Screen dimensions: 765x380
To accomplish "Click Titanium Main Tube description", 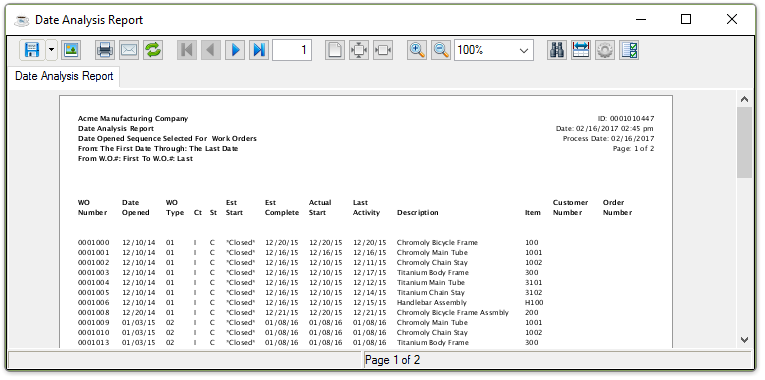I will (x=431, y=282).
